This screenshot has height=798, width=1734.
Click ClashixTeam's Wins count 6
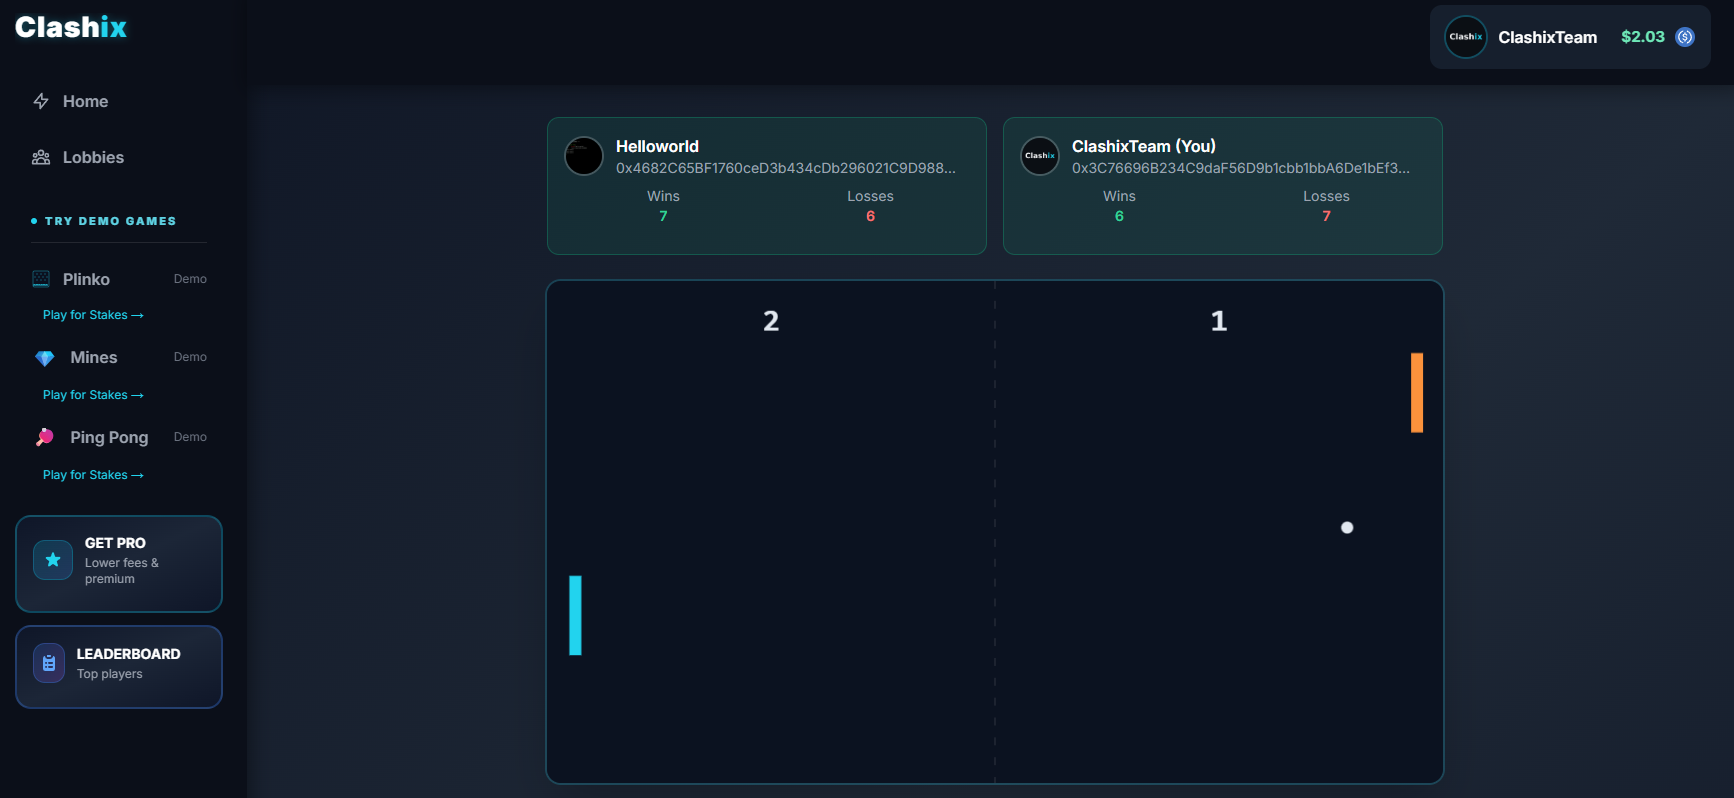pos(1119,216)
